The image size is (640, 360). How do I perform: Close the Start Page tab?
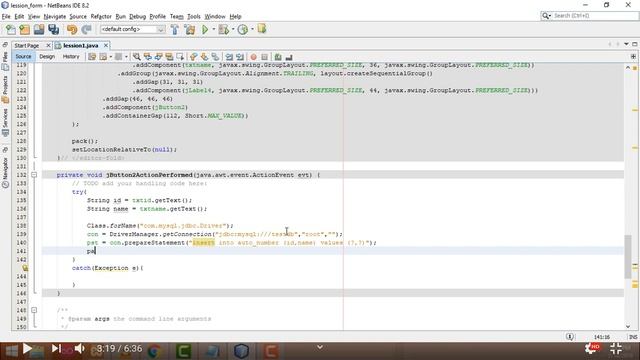48,45
